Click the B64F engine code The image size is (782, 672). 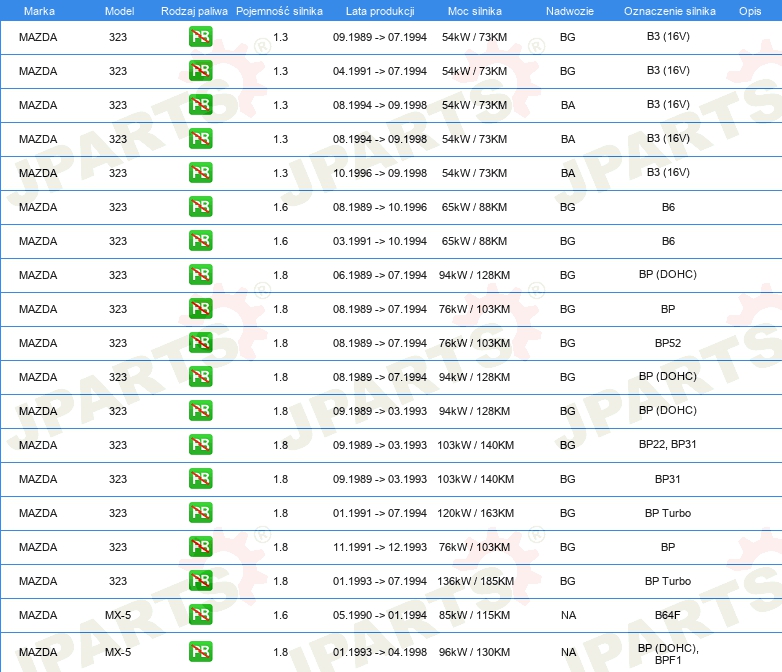coord(668,615)
